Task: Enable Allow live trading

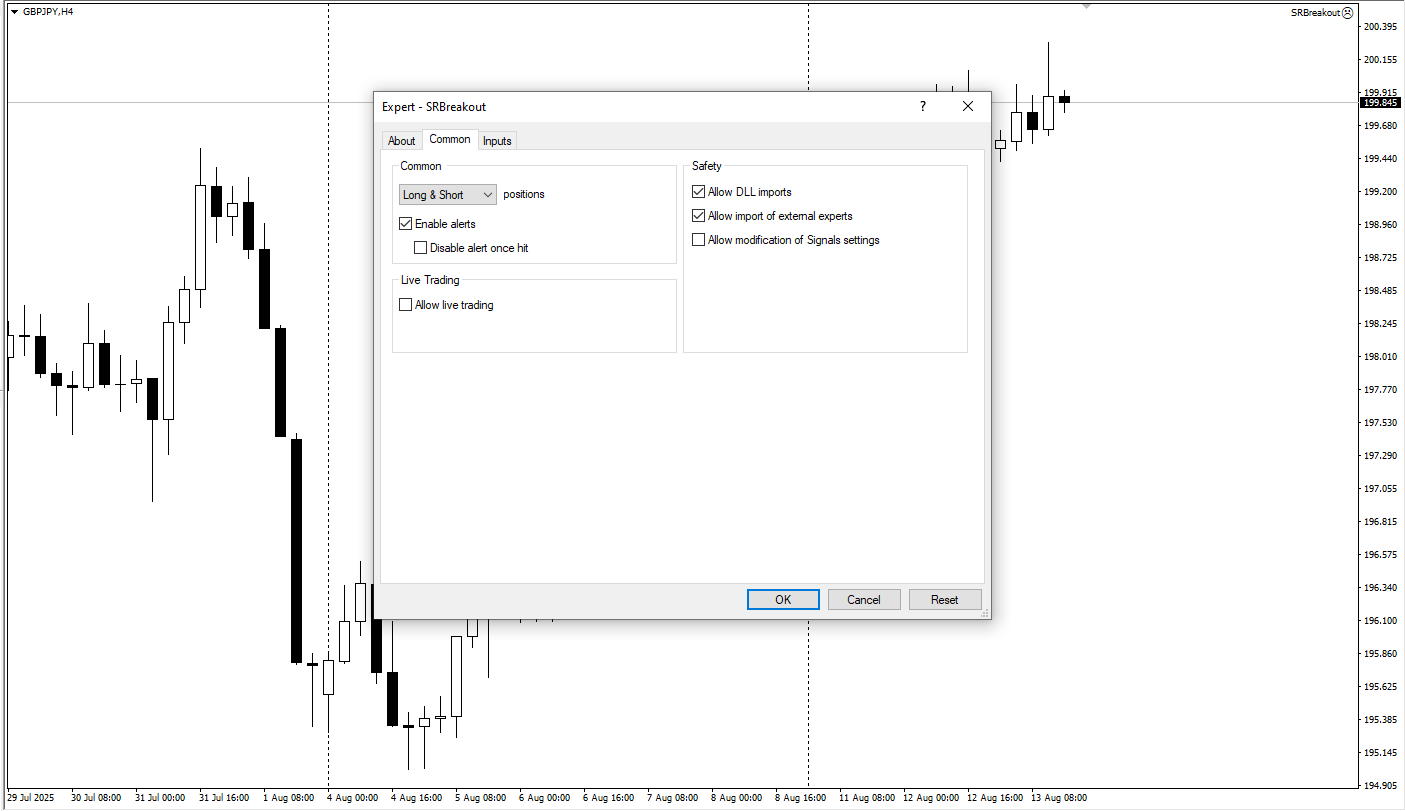Action: pos(406,305)
